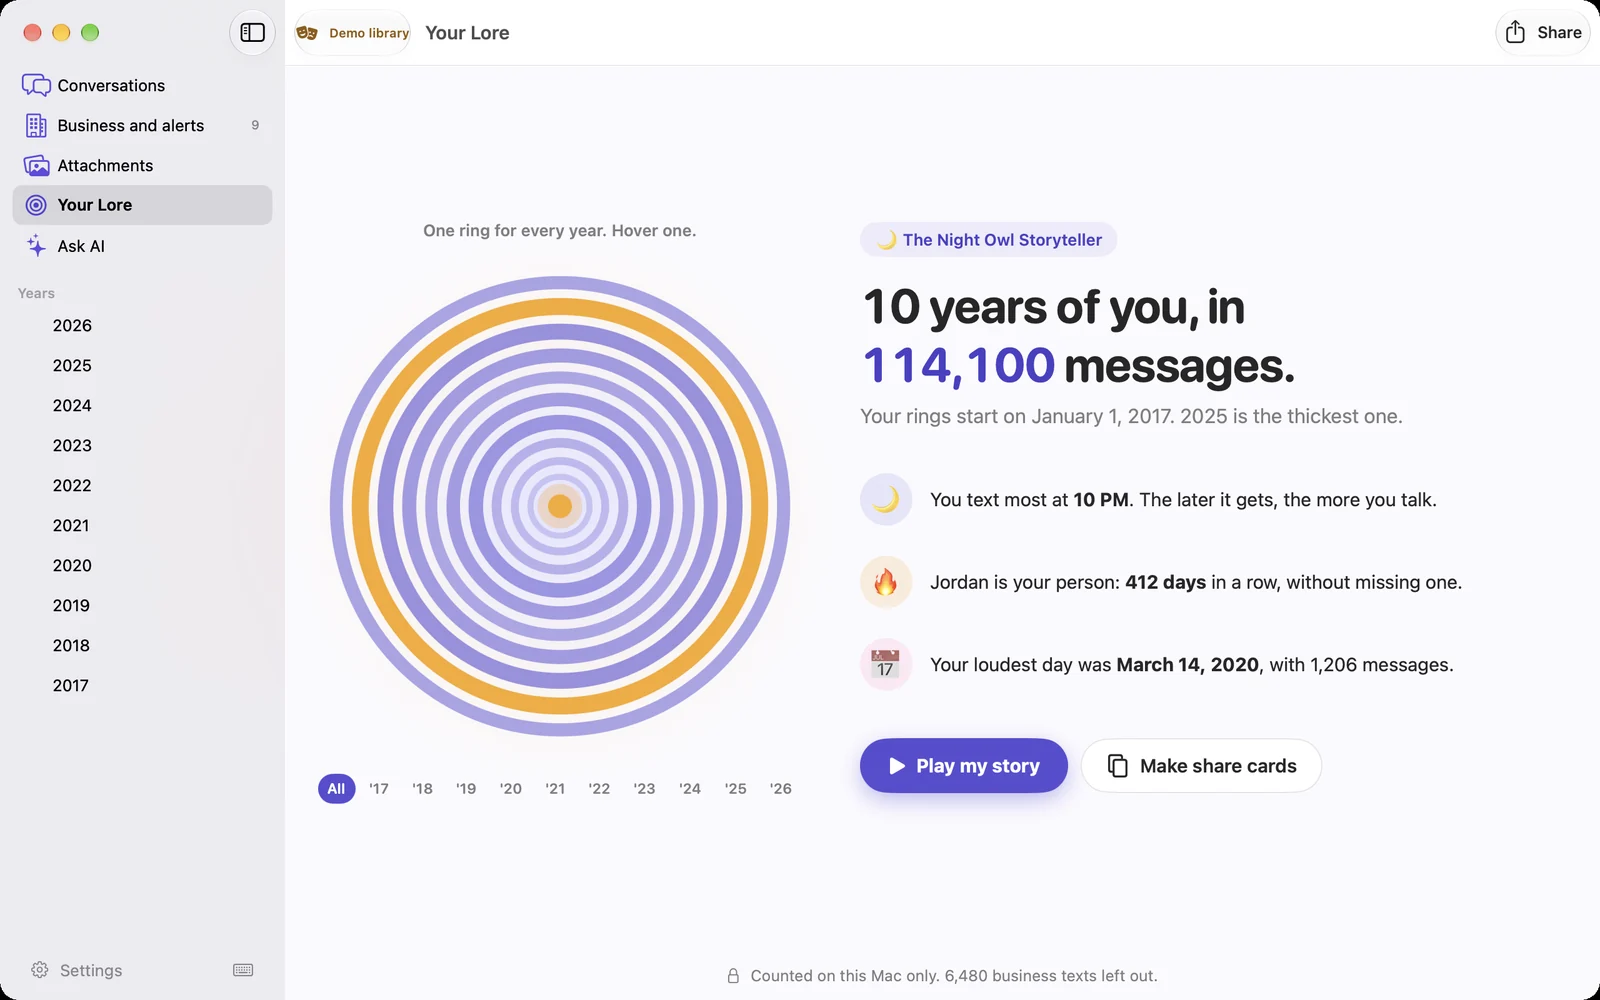
Task: Filter rings to '22
Action: (x=599, y=789)
